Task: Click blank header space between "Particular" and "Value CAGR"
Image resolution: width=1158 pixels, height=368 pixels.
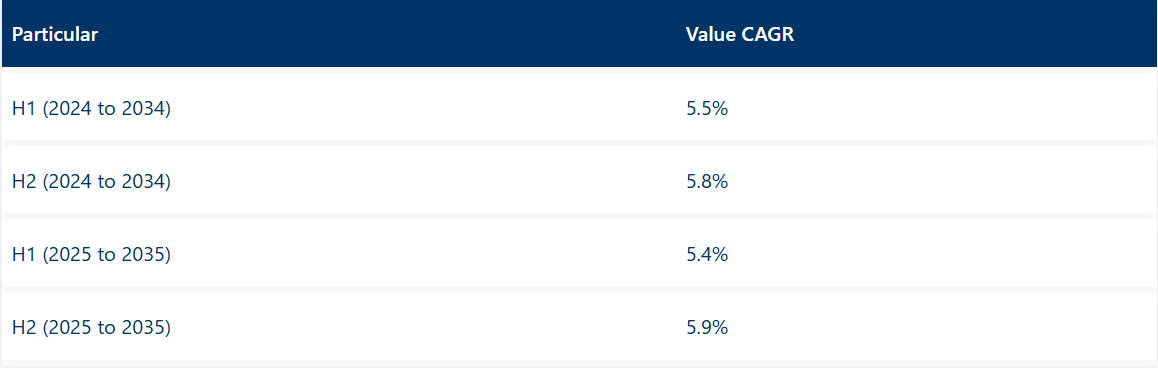Action: [x=391, y=35]
